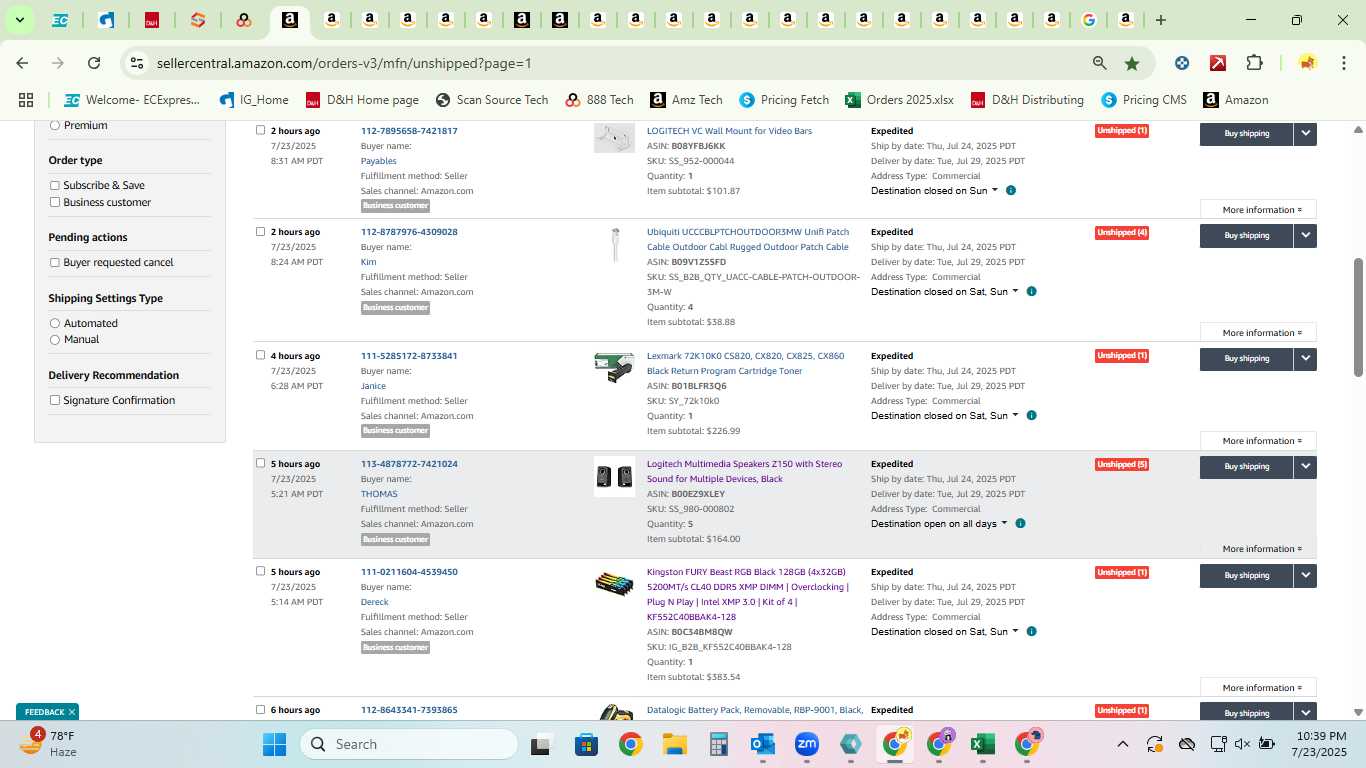The width and height of the screenshot is (1366, 768).
Task: Select the Manual shipping settings radio
Action: click(x=55, y=340)
